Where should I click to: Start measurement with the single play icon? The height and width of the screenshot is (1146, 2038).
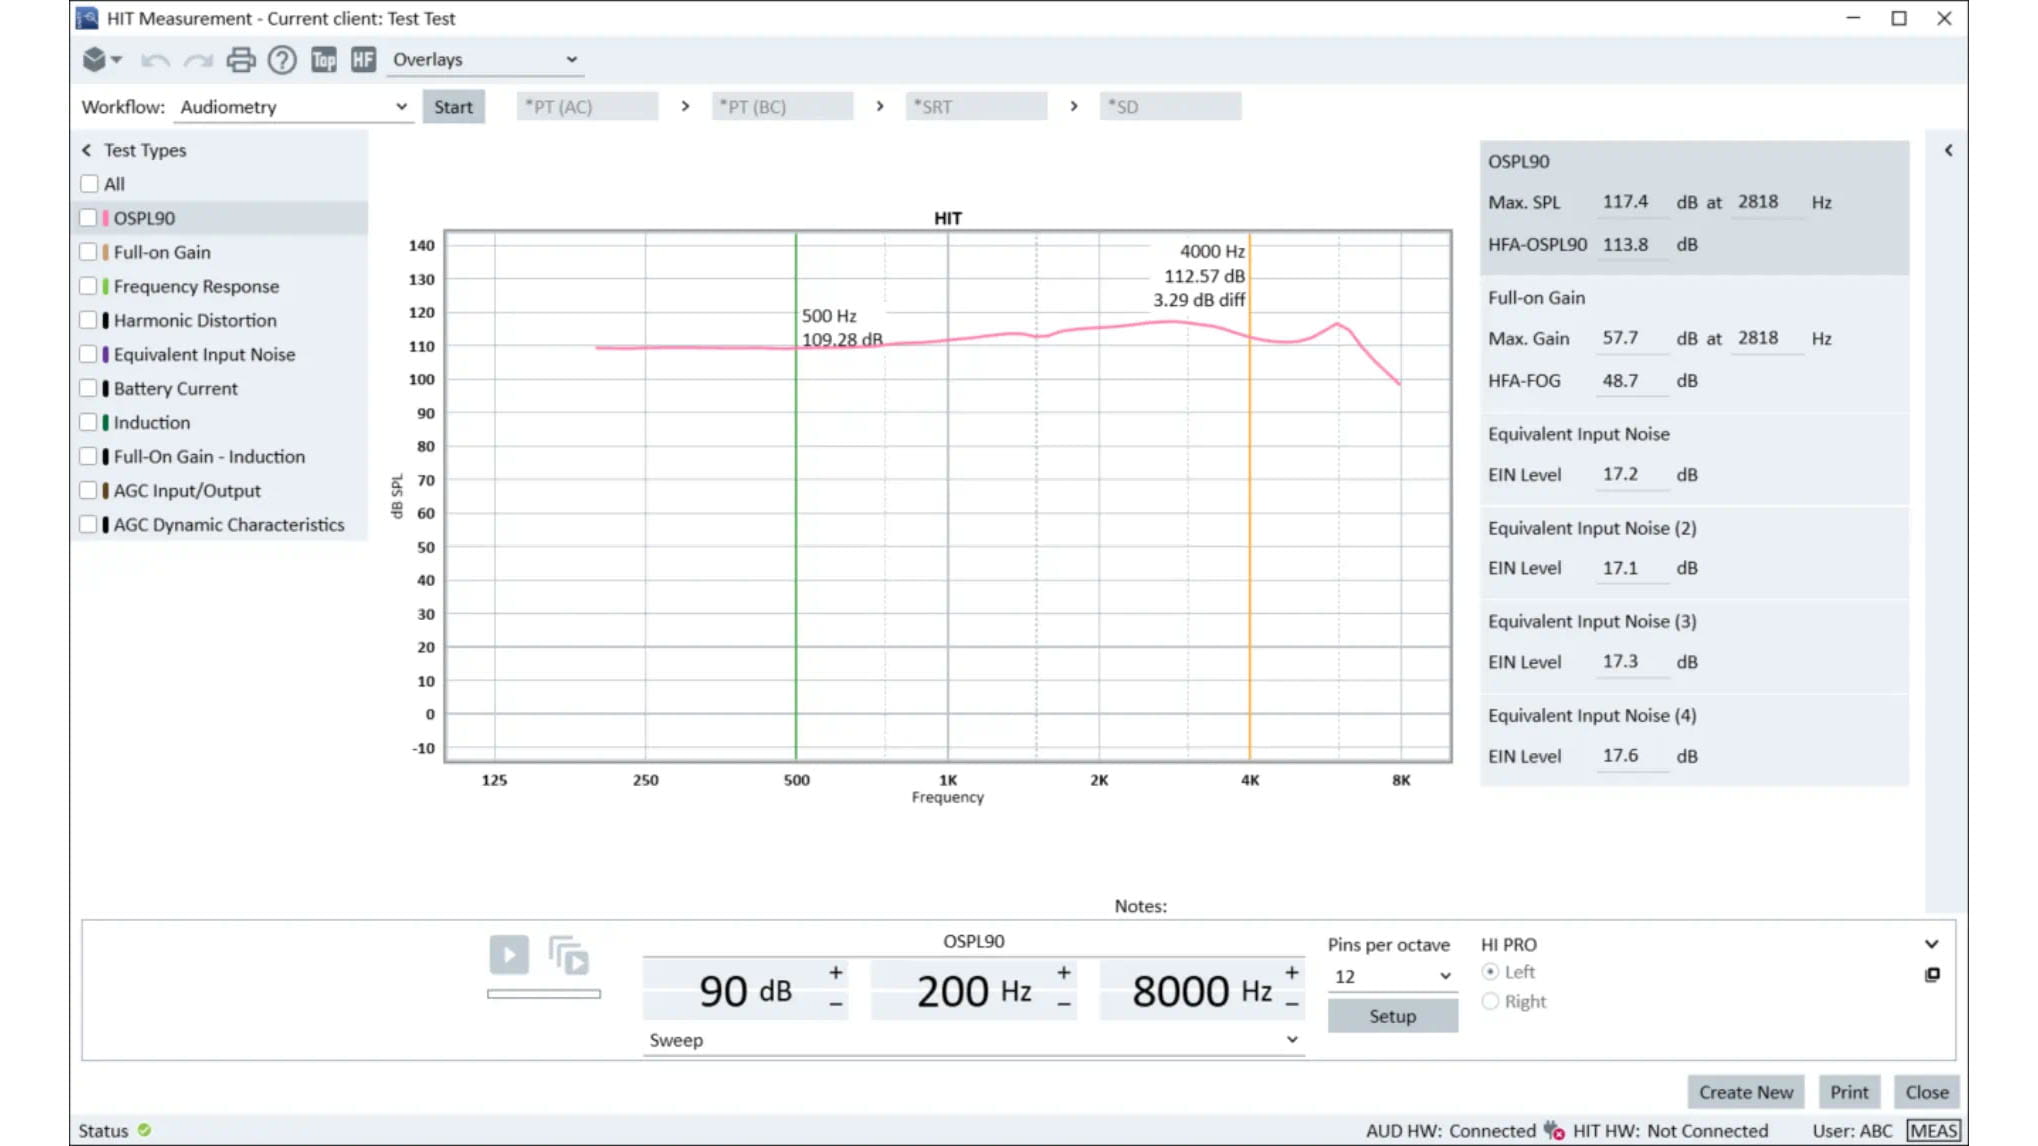click(x=509, y=954)
